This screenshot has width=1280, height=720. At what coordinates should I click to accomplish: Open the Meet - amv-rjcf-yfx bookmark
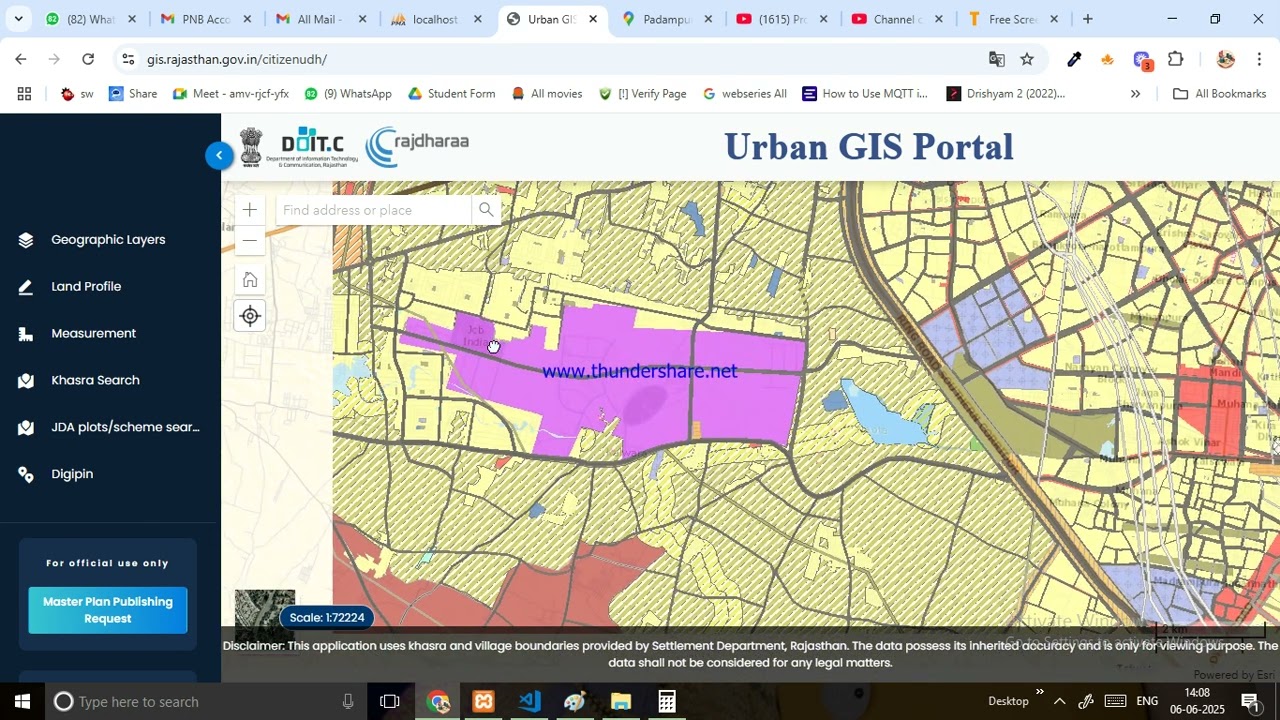pyautogui.click(x=231, y=94)
